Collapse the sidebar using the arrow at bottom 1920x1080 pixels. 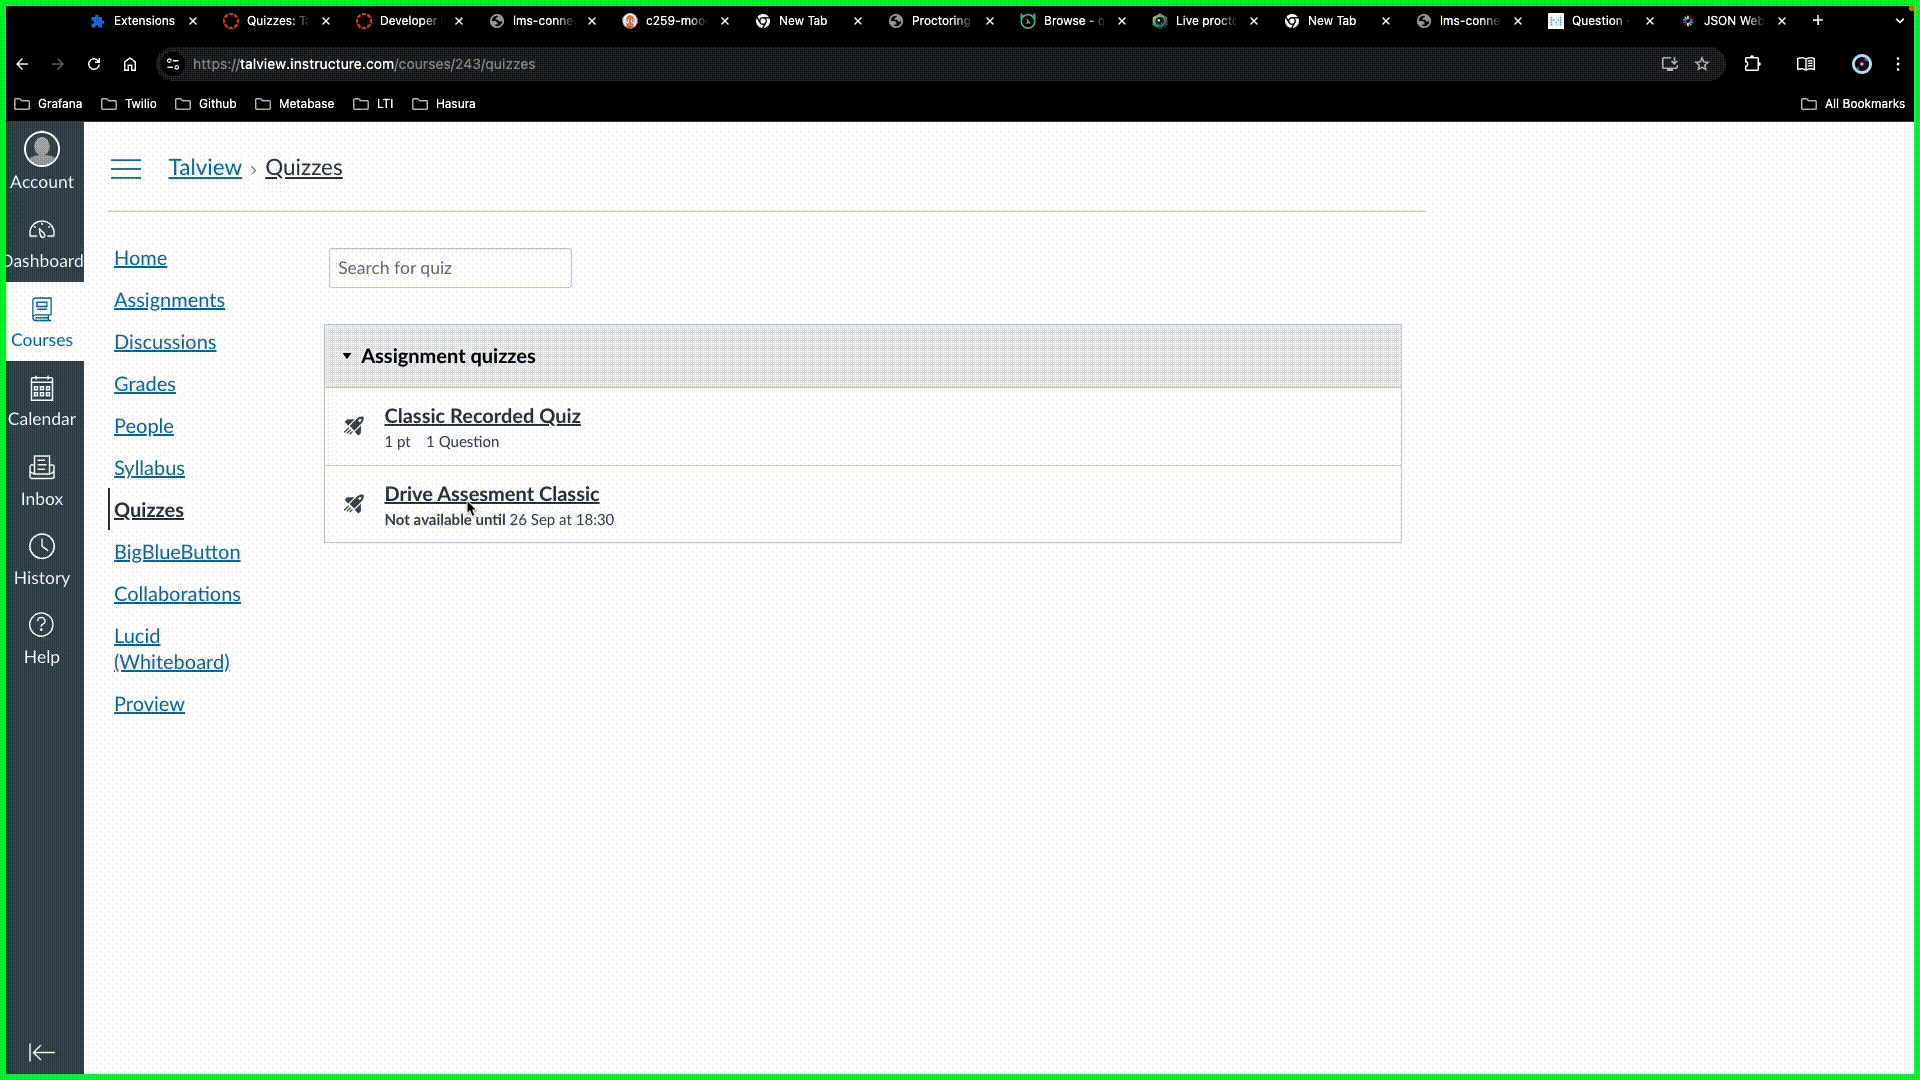tap(41, 1052)
